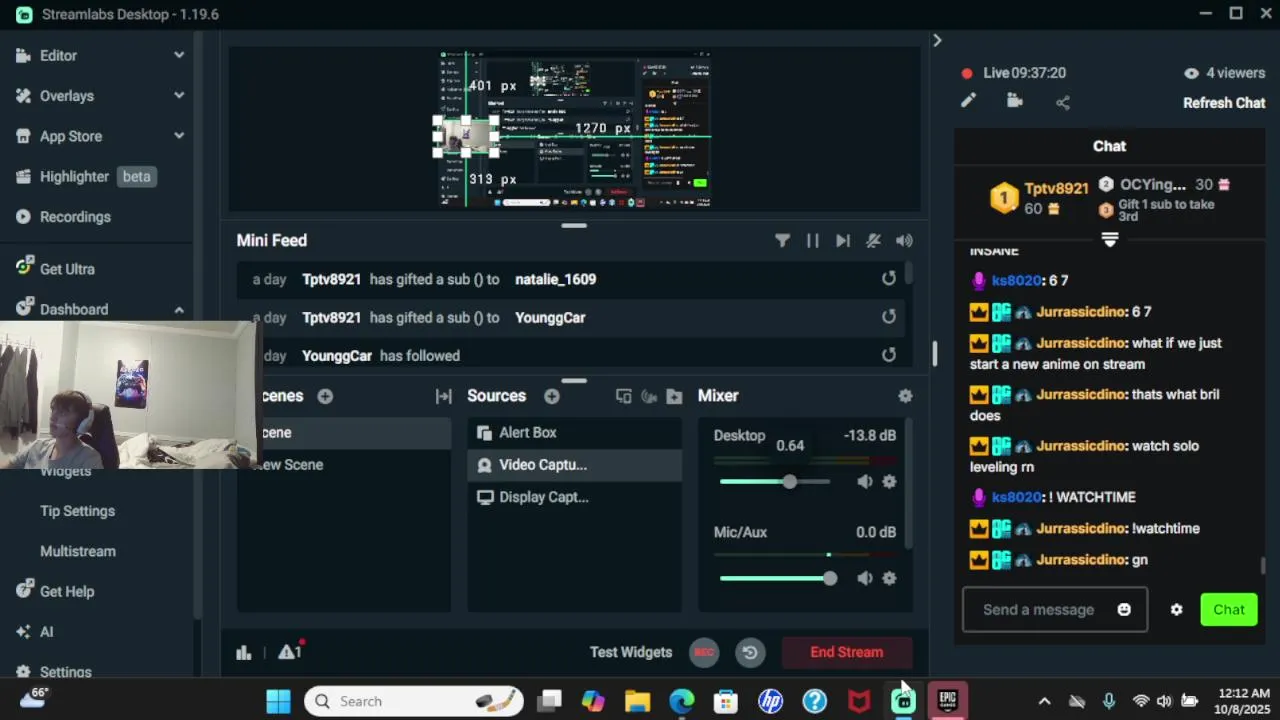Mute the Mic/Aux audio

tap(865, 578)
